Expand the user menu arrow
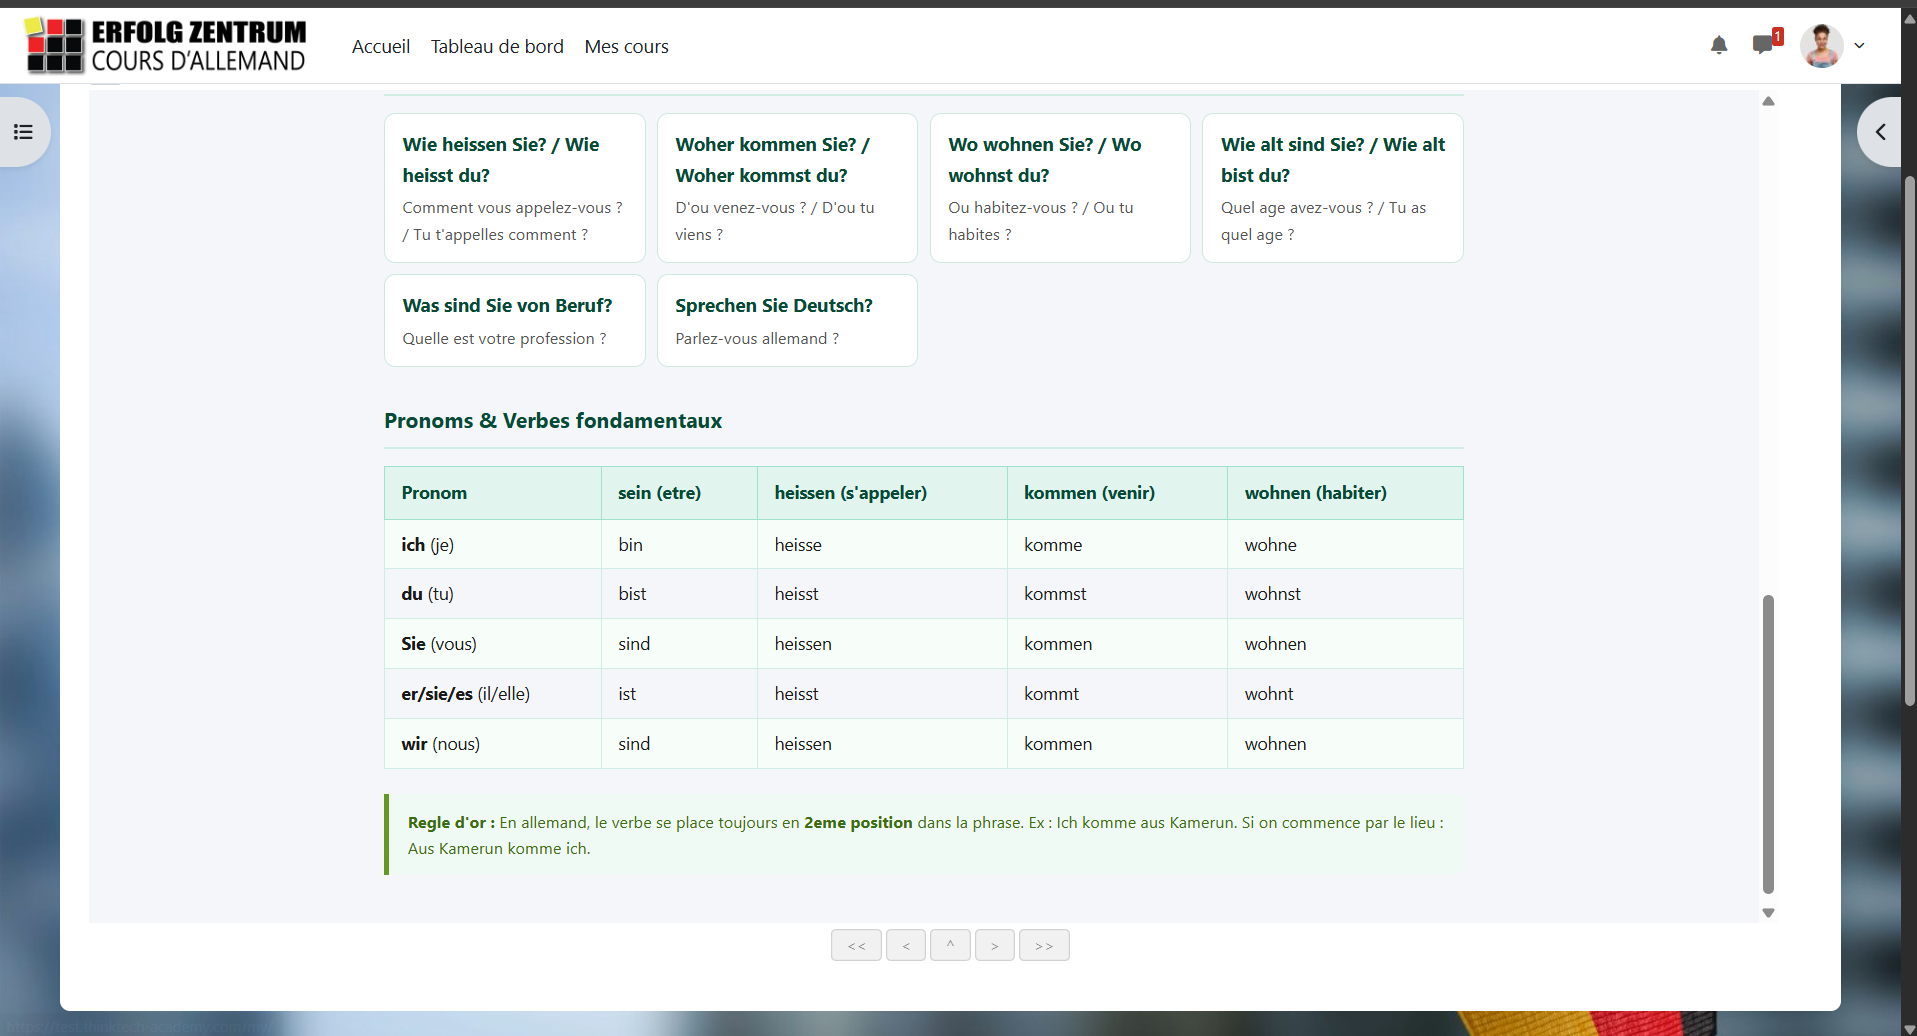1917x1036 pixels. click(x=1860, y=46)
